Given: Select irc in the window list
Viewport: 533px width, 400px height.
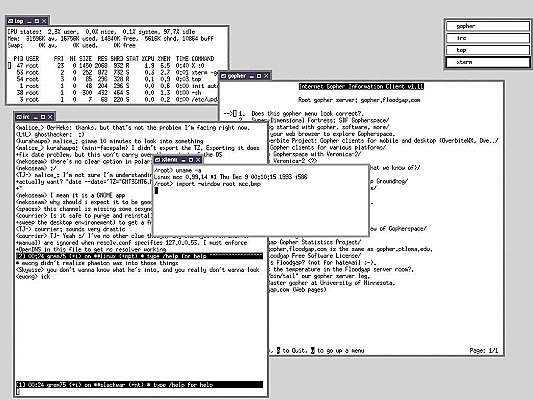Looking at the screenshot, I should click(x=488, y=38).
